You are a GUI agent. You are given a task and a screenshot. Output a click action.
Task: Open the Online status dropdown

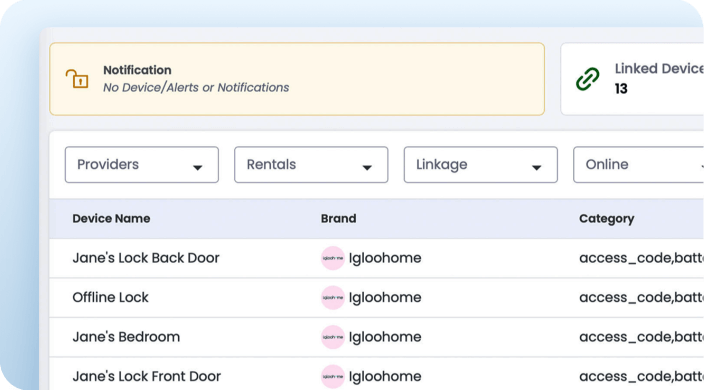(638, 165)
